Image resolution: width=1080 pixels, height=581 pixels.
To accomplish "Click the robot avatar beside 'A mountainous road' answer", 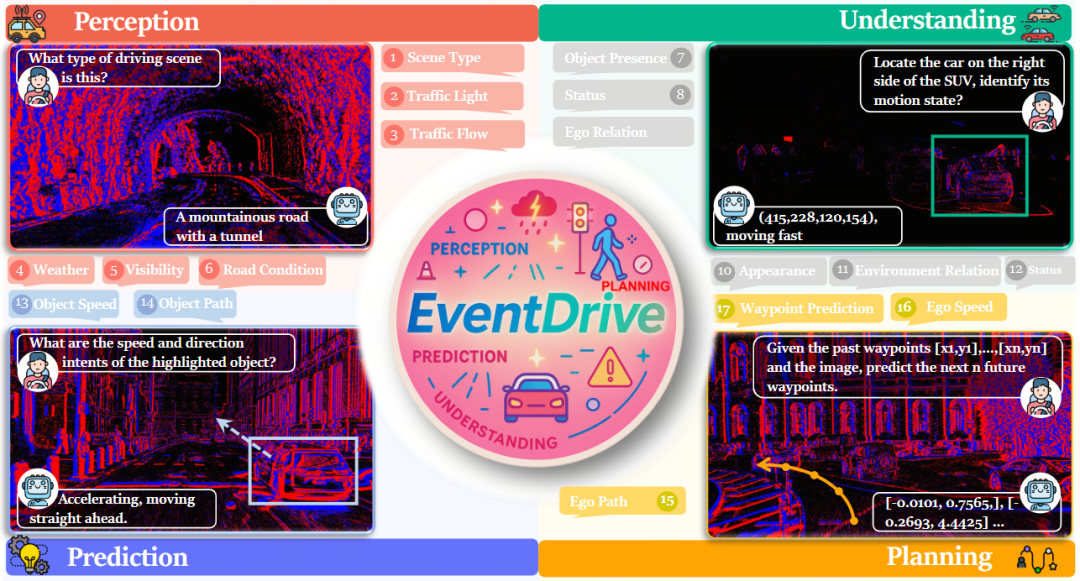I will tap(346, 207).
